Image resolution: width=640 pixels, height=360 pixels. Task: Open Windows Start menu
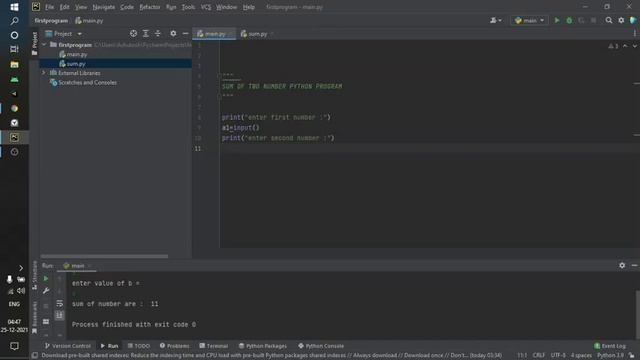(x=14, y=7)
